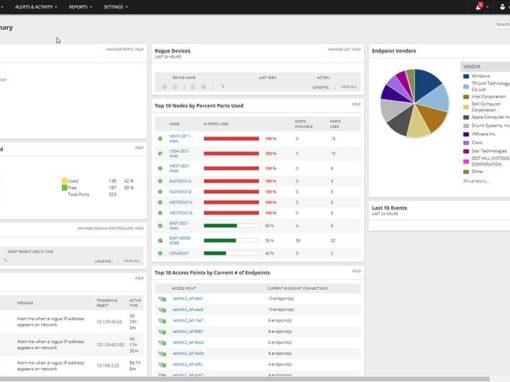Open the All vendors link
Screen dimensions: 510x382
[476, 181]
